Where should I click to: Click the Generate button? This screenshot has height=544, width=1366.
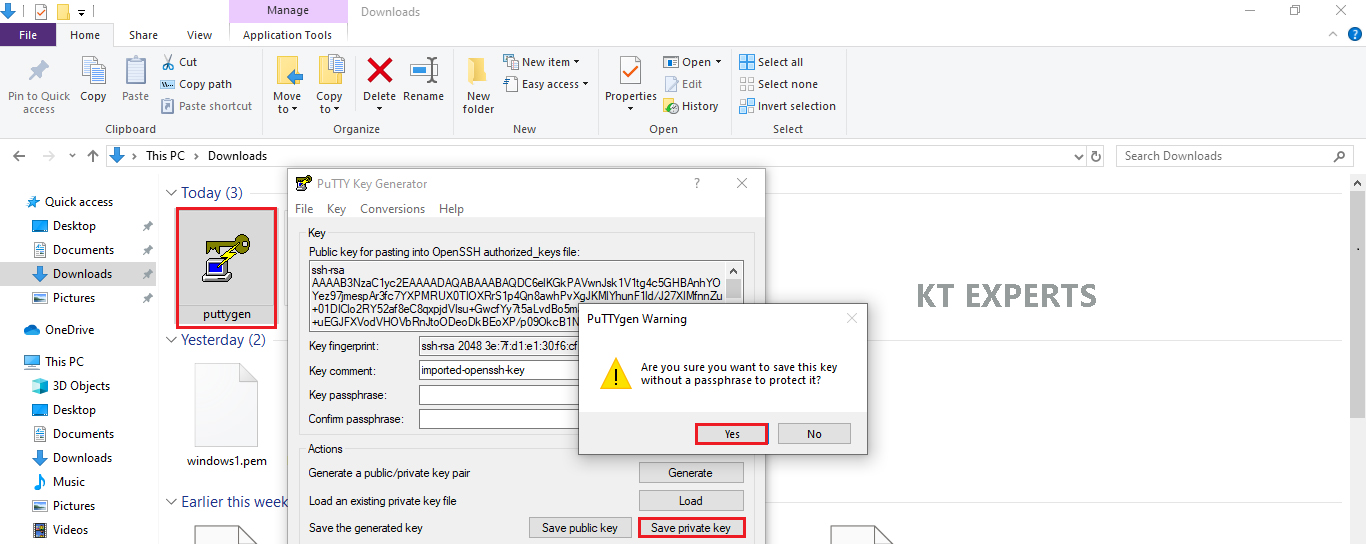pyautogui.click(x=691, y=473)
